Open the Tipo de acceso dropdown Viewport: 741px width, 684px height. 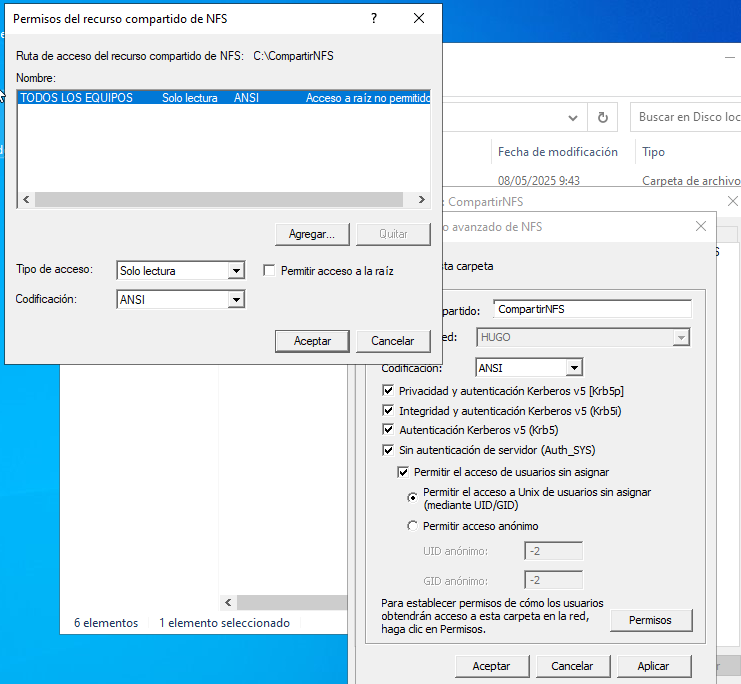[x=235, y=271]
